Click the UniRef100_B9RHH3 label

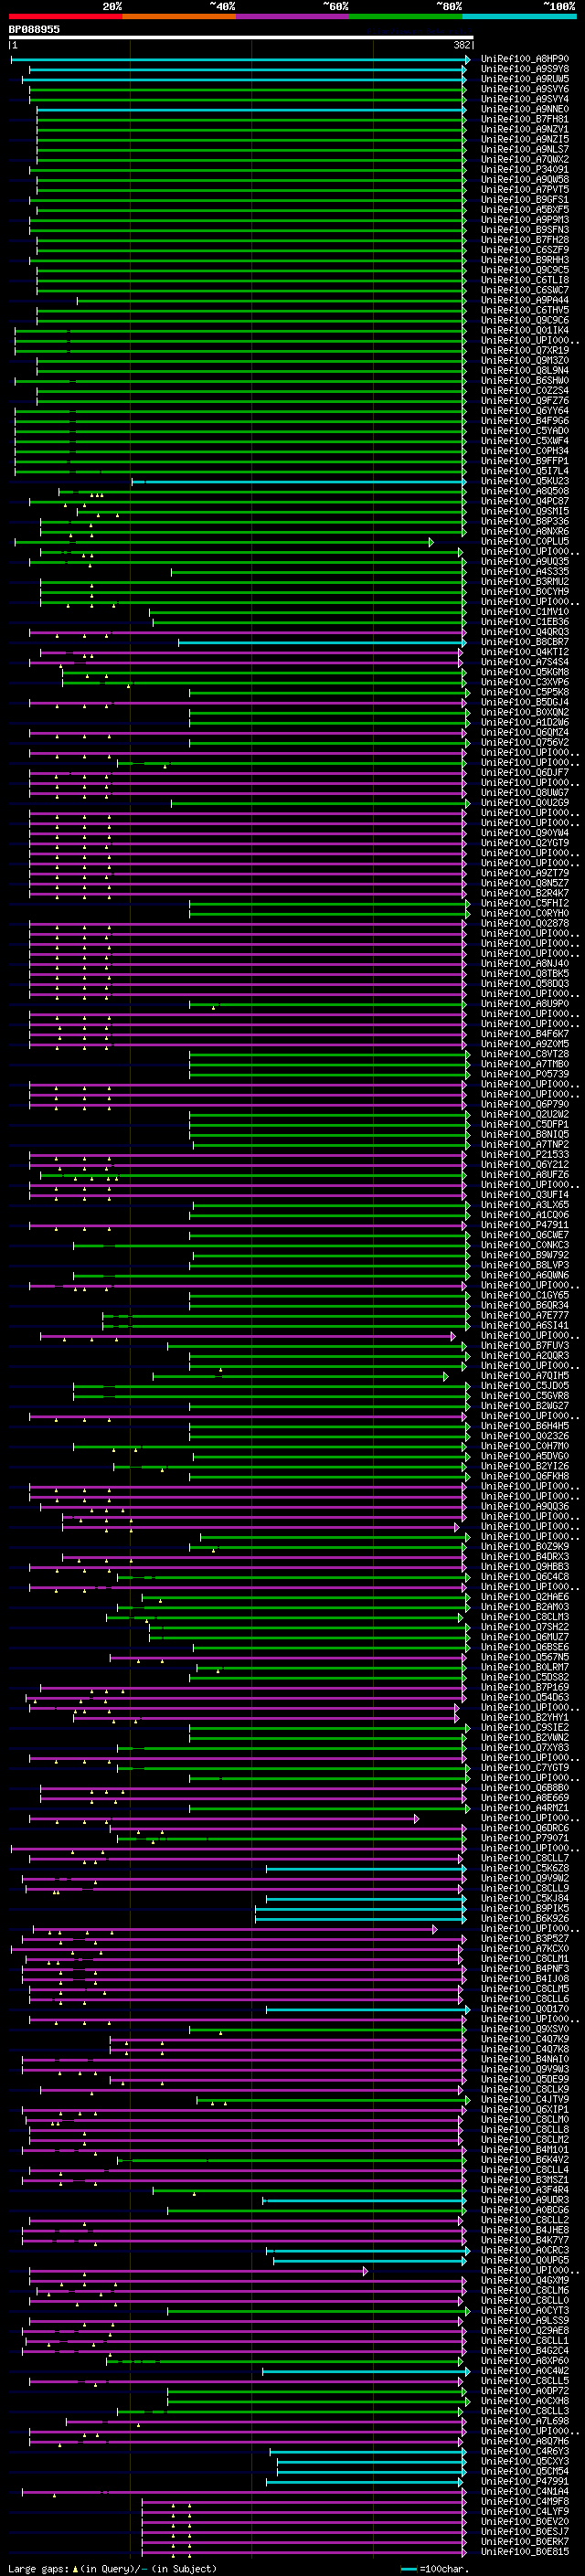coord(524,260)
